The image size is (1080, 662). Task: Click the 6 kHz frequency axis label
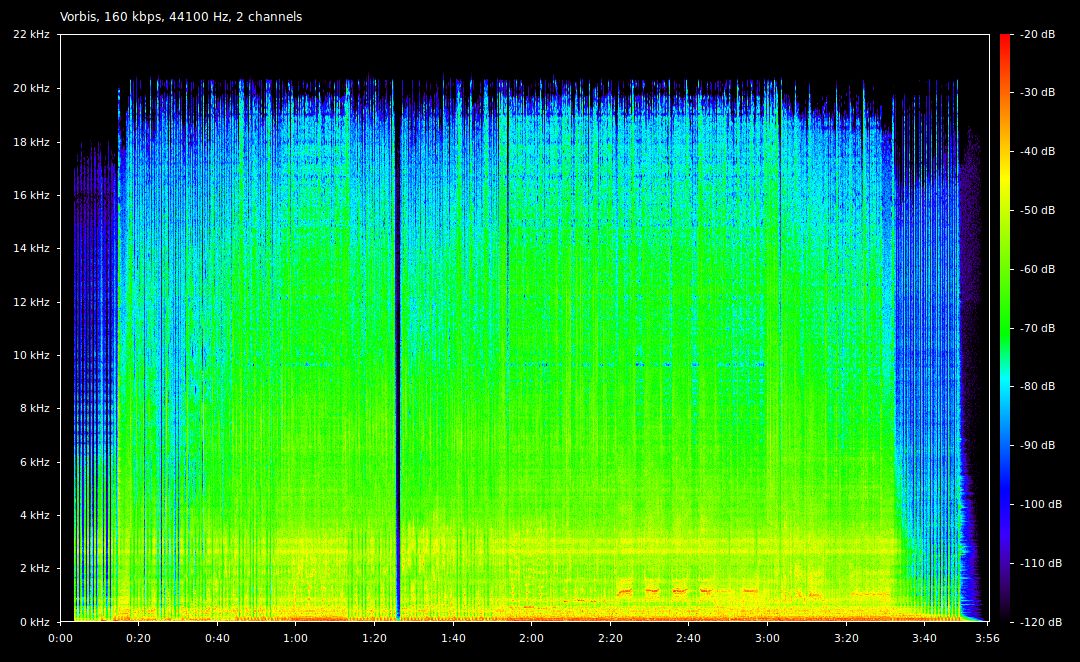[34, 462]
